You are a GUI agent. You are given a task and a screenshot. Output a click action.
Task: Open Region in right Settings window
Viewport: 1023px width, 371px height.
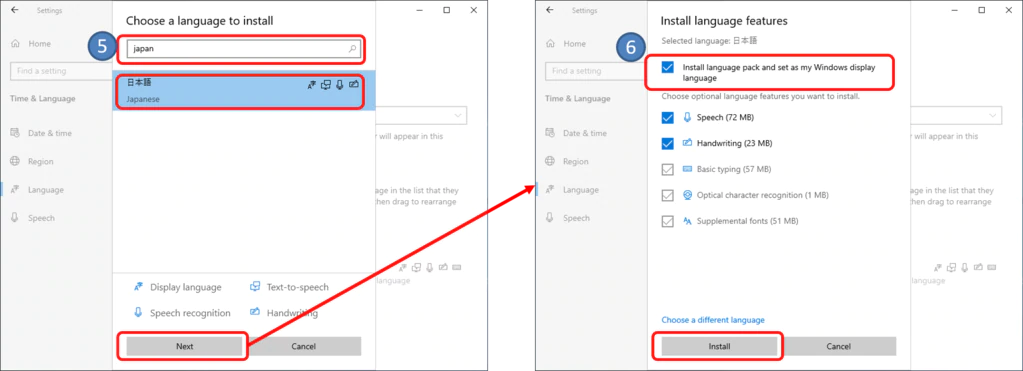click(x=575, y=162)
